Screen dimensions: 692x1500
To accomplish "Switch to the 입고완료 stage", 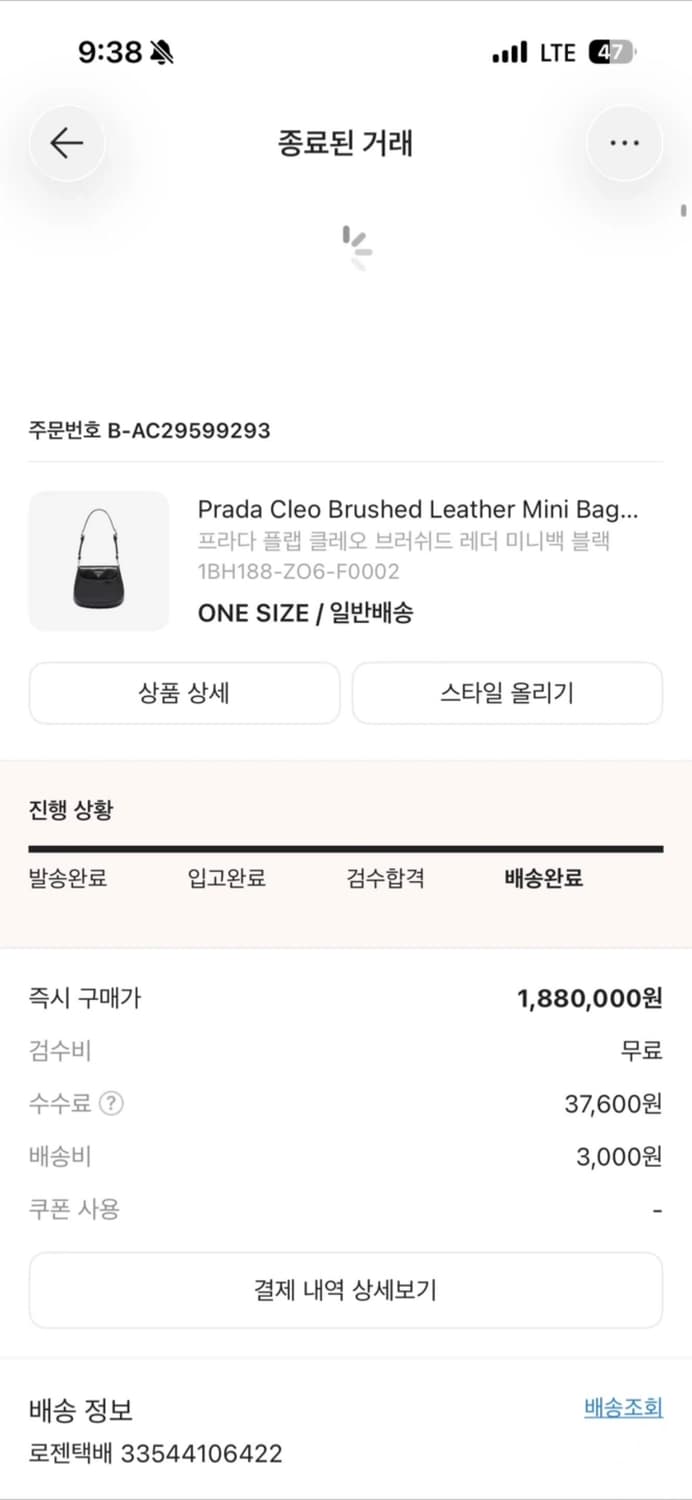I will 226,878.
